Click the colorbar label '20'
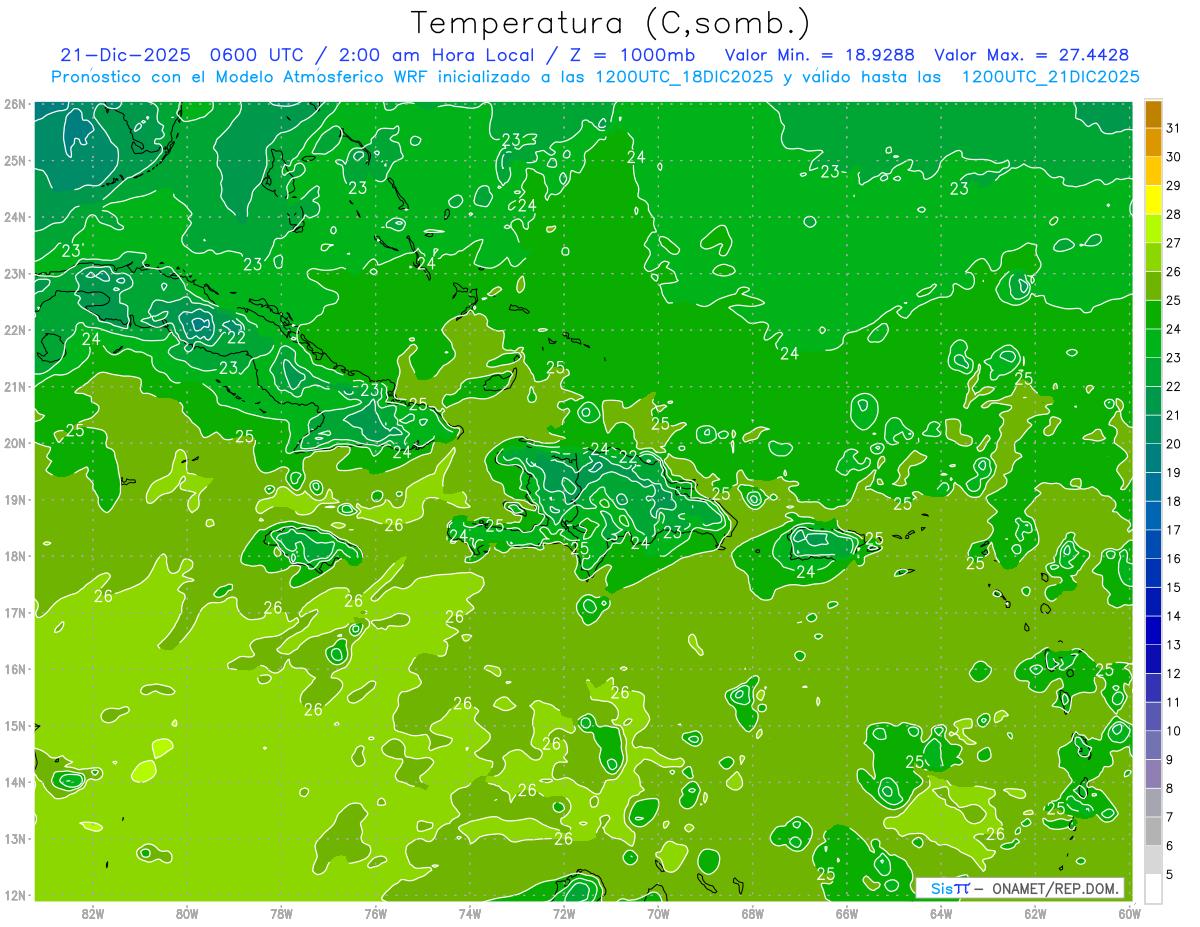 tap(1173, 444)
